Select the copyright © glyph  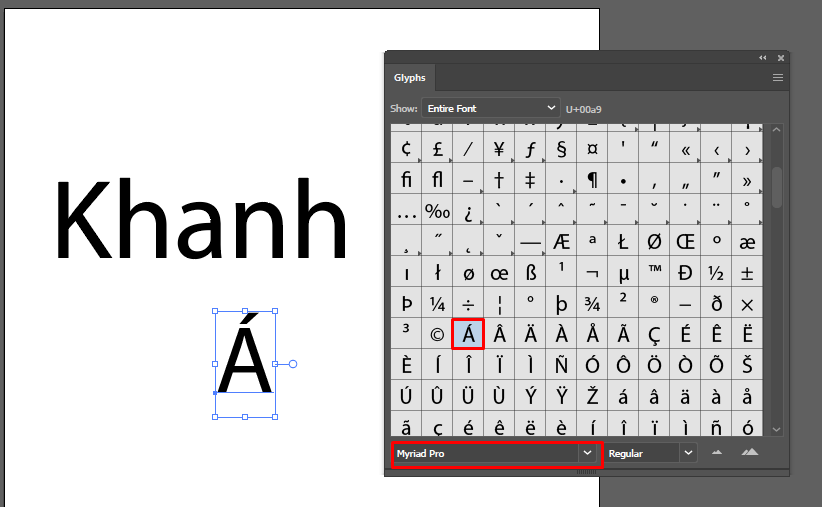click(437, 334)
